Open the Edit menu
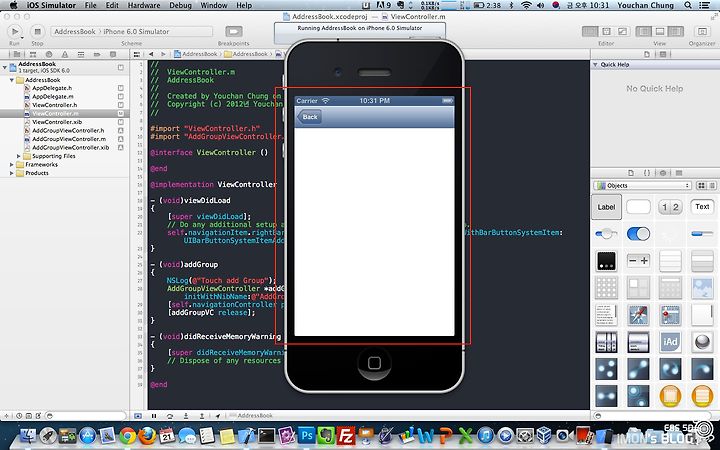This screenshot has height=450, width=720. click(x=112, y=6)
